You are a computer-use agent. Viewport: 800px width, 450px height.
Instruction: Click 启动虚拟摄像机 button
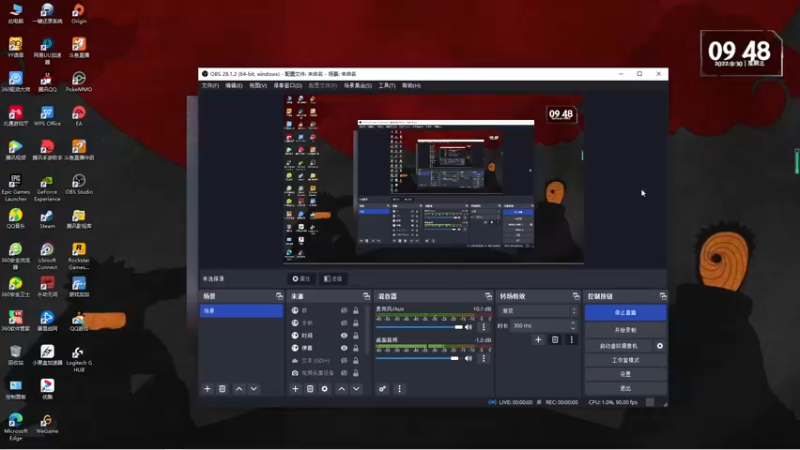click(x=618, y=346)
